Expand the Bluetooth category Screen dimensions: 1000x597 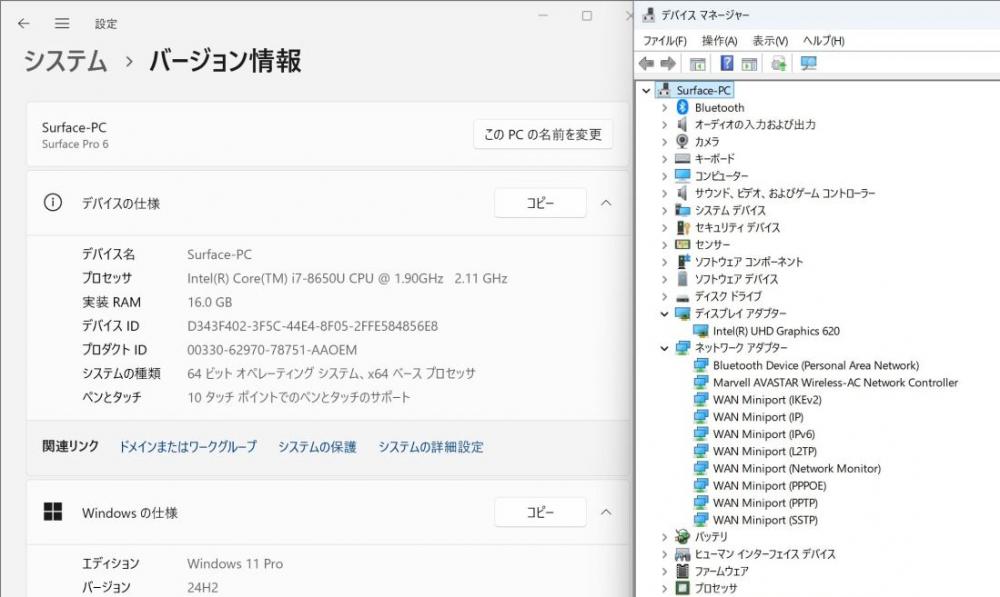(665, 108)
